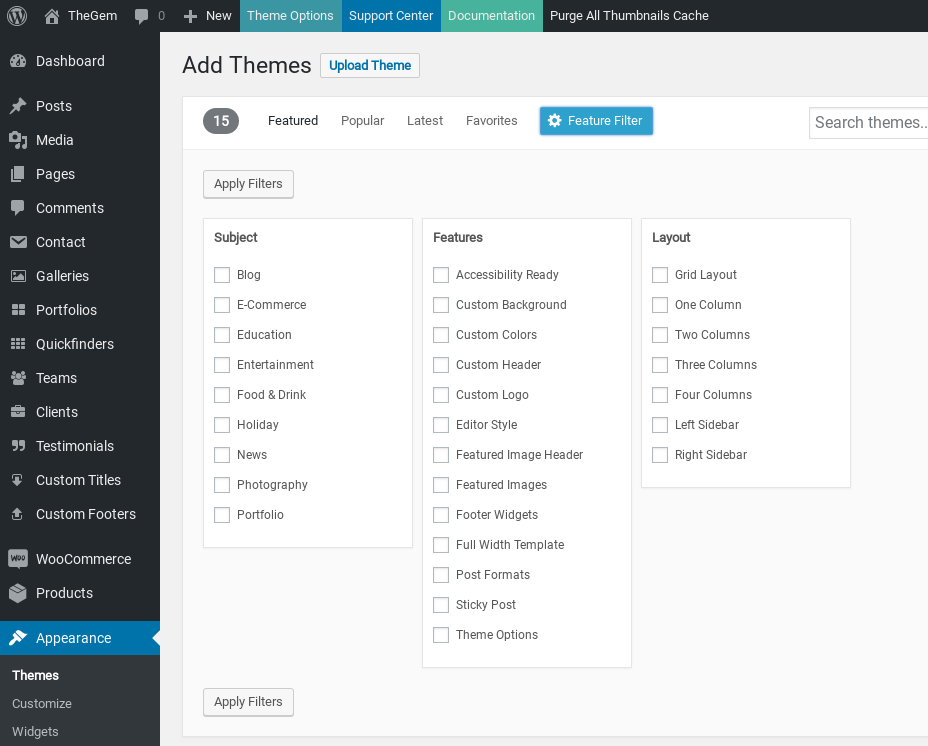Focus the Search themes input field
Viewport: 928px width, 746px height.
(868, 122)
